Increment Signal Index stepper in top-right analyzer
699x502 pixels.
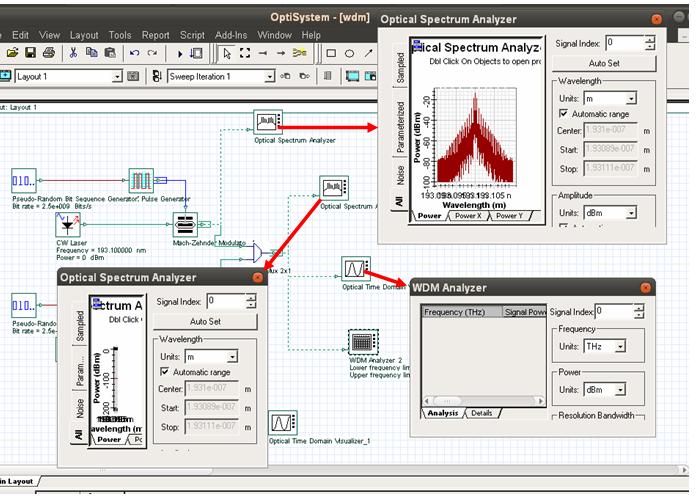pyautogui.click(x=650, y=39)
